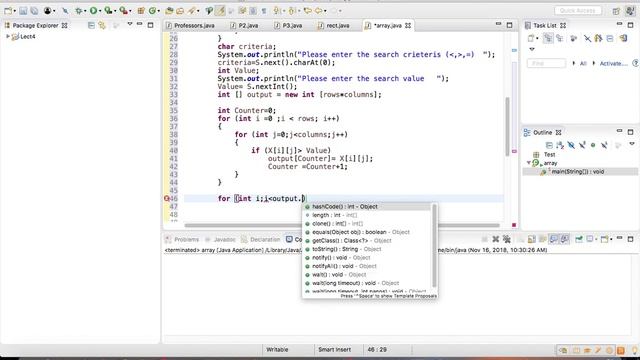
Task: Select Test package in Outline
Action: pos(549,155)
